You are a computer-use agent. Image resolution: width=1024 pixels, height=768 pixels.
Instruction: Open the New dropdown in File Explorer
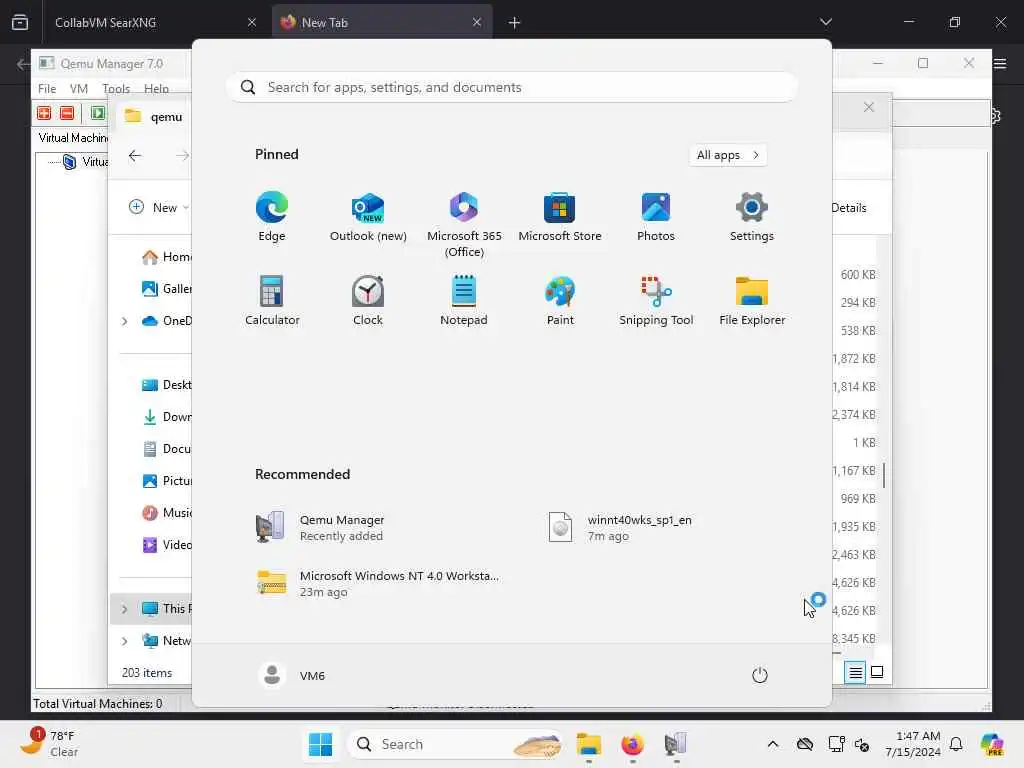tap(159, 207)
